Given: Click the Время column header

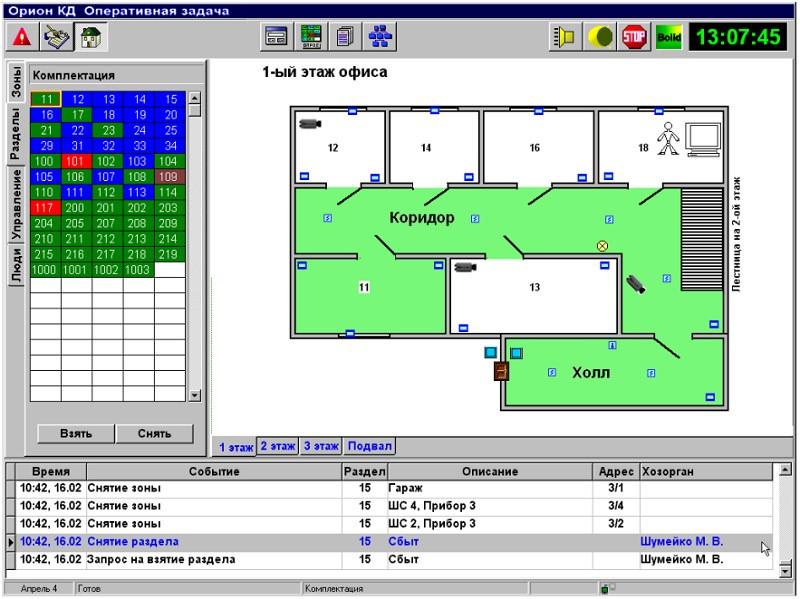Looking at the screenshot, I should [51, 471].
